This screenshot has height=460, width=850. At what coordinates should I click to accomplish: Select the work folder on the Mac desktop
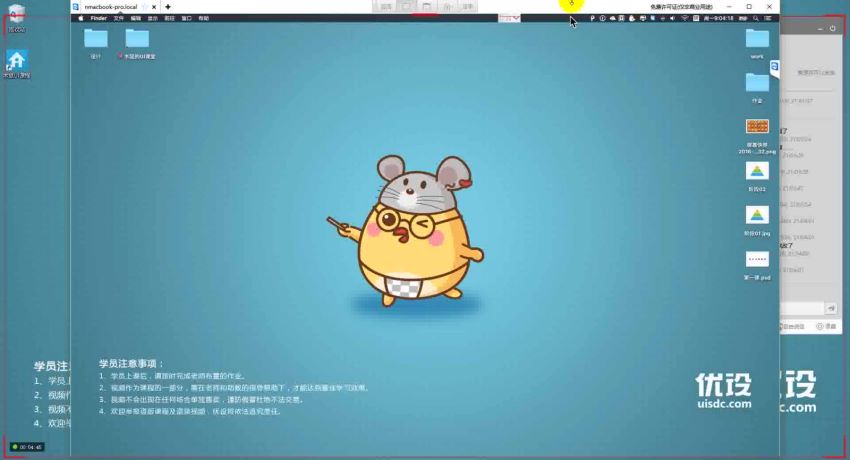coord(757,43)
